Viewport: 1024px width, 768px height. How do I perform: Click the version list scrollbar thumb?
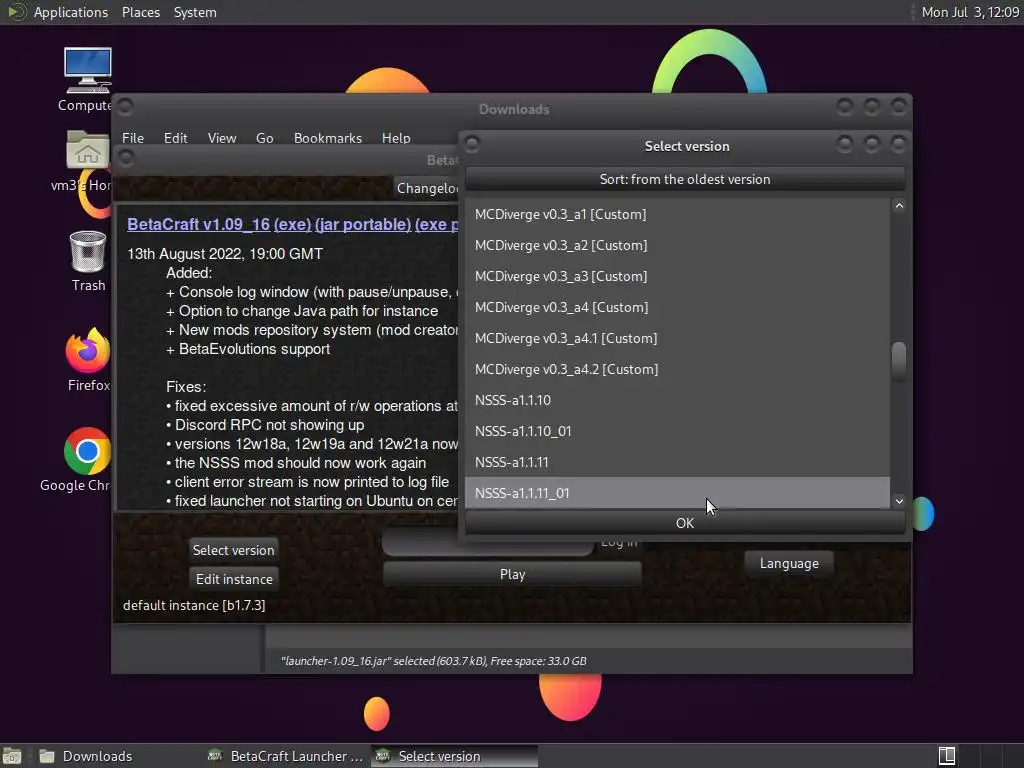coord(899,360)
